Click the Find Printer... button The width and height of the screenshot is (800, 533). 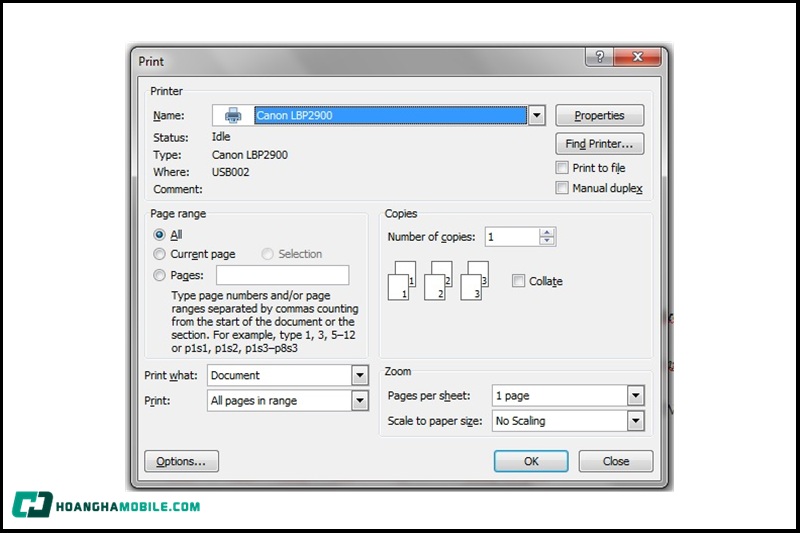599,144
